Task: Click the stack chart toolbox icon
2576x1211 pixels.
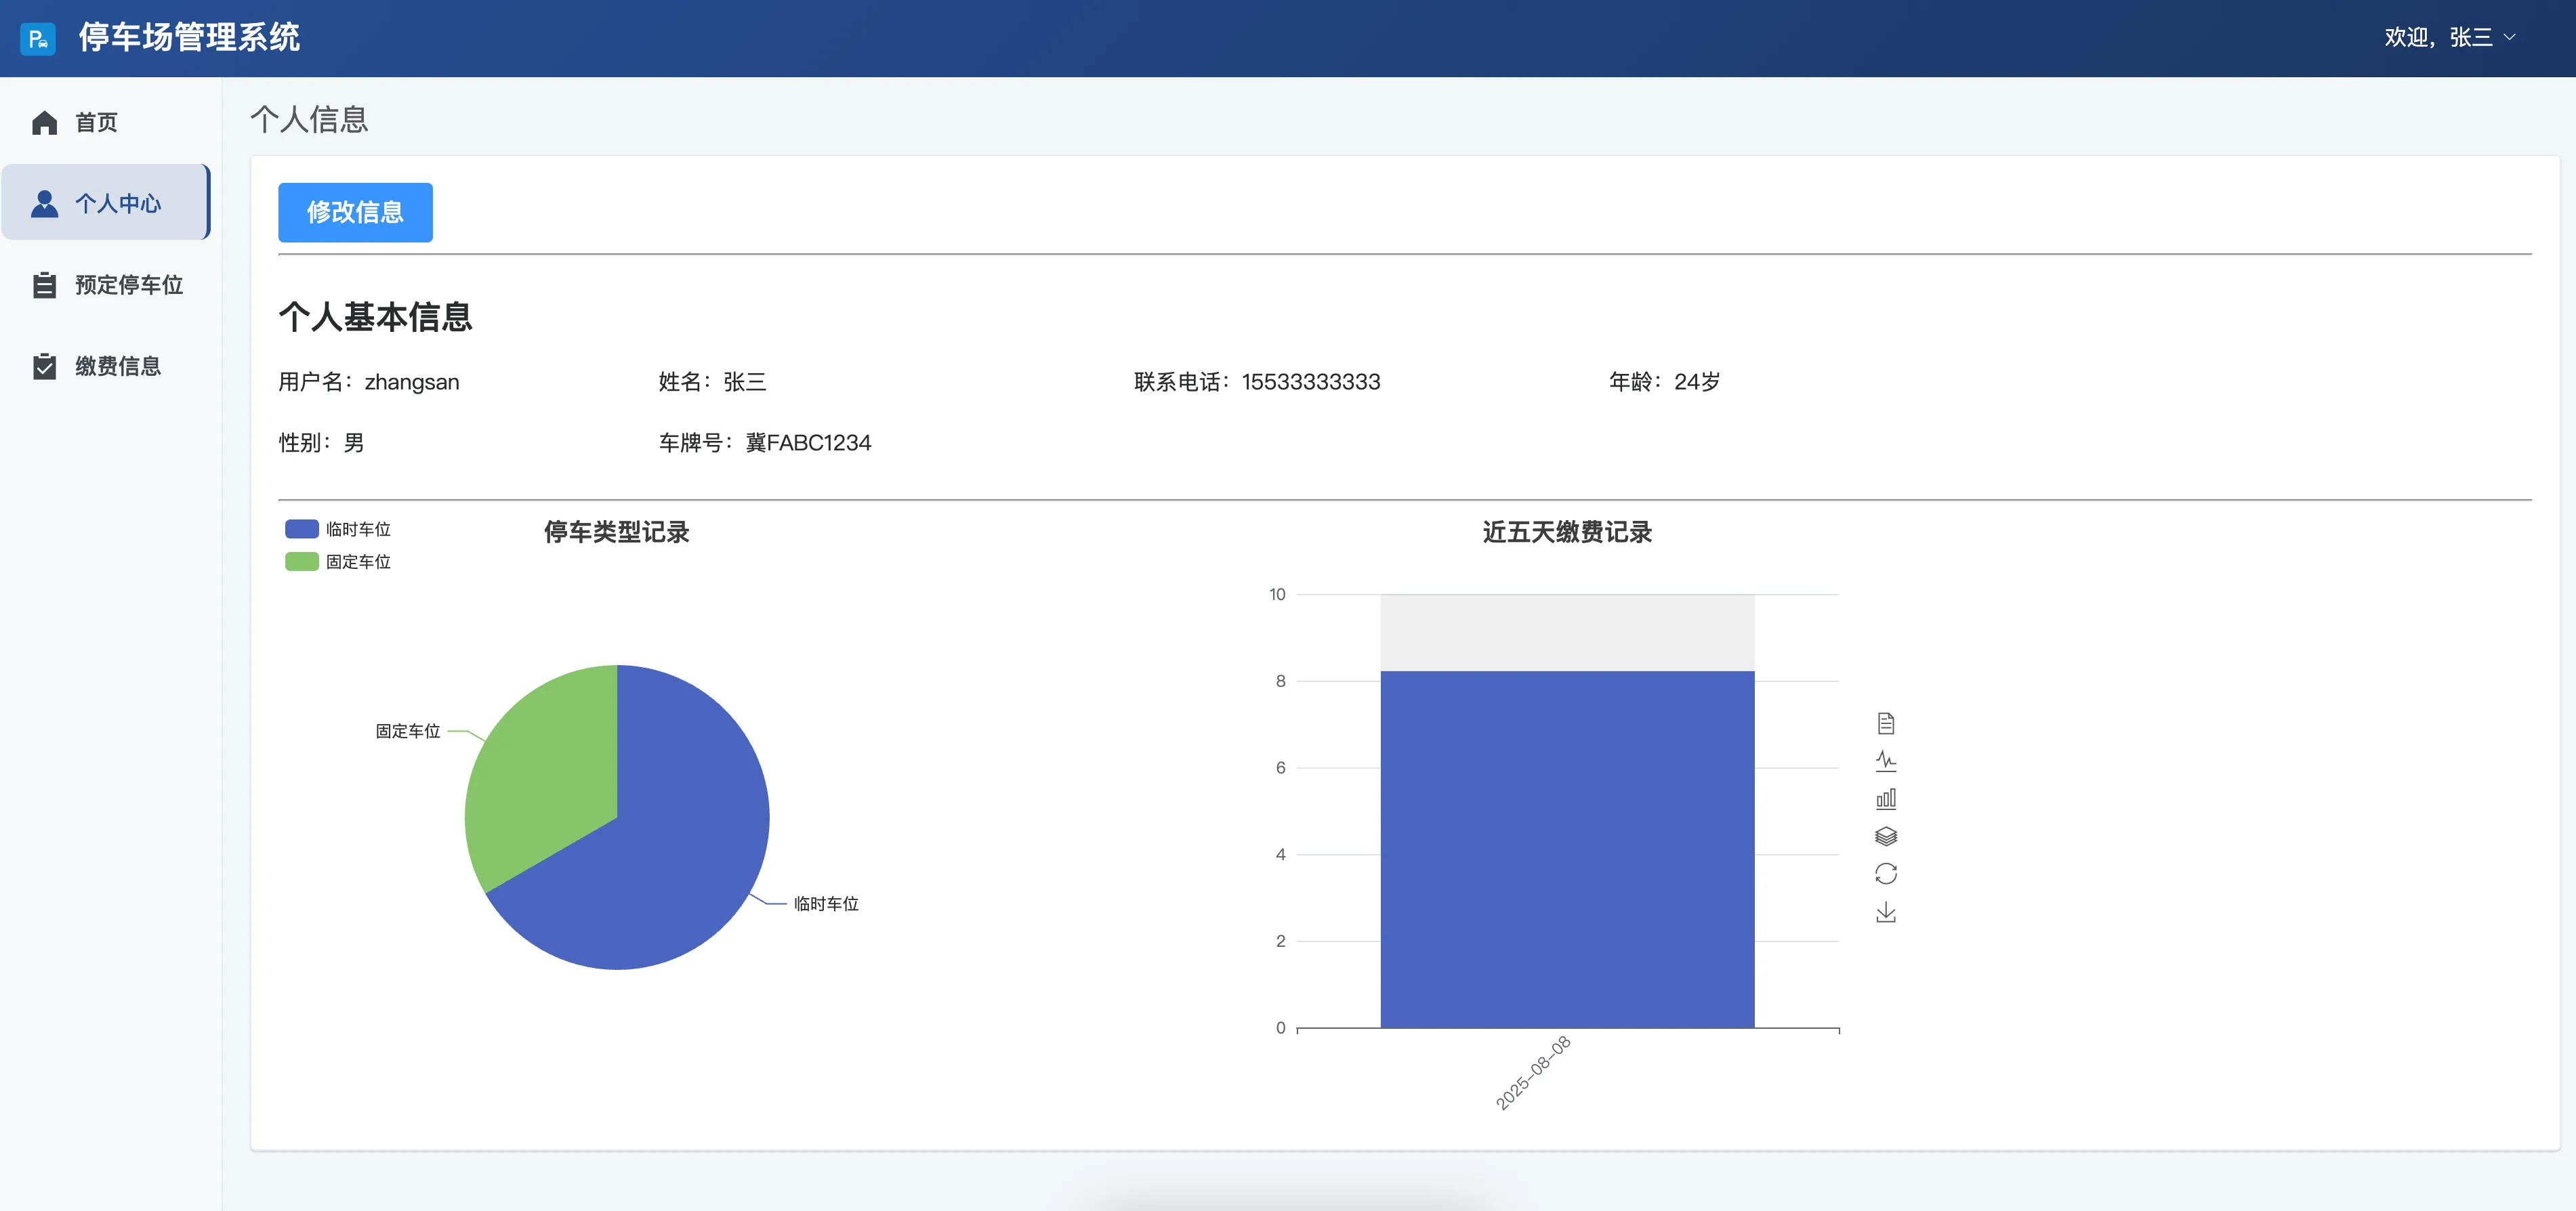Action: tap(1885, 836)
